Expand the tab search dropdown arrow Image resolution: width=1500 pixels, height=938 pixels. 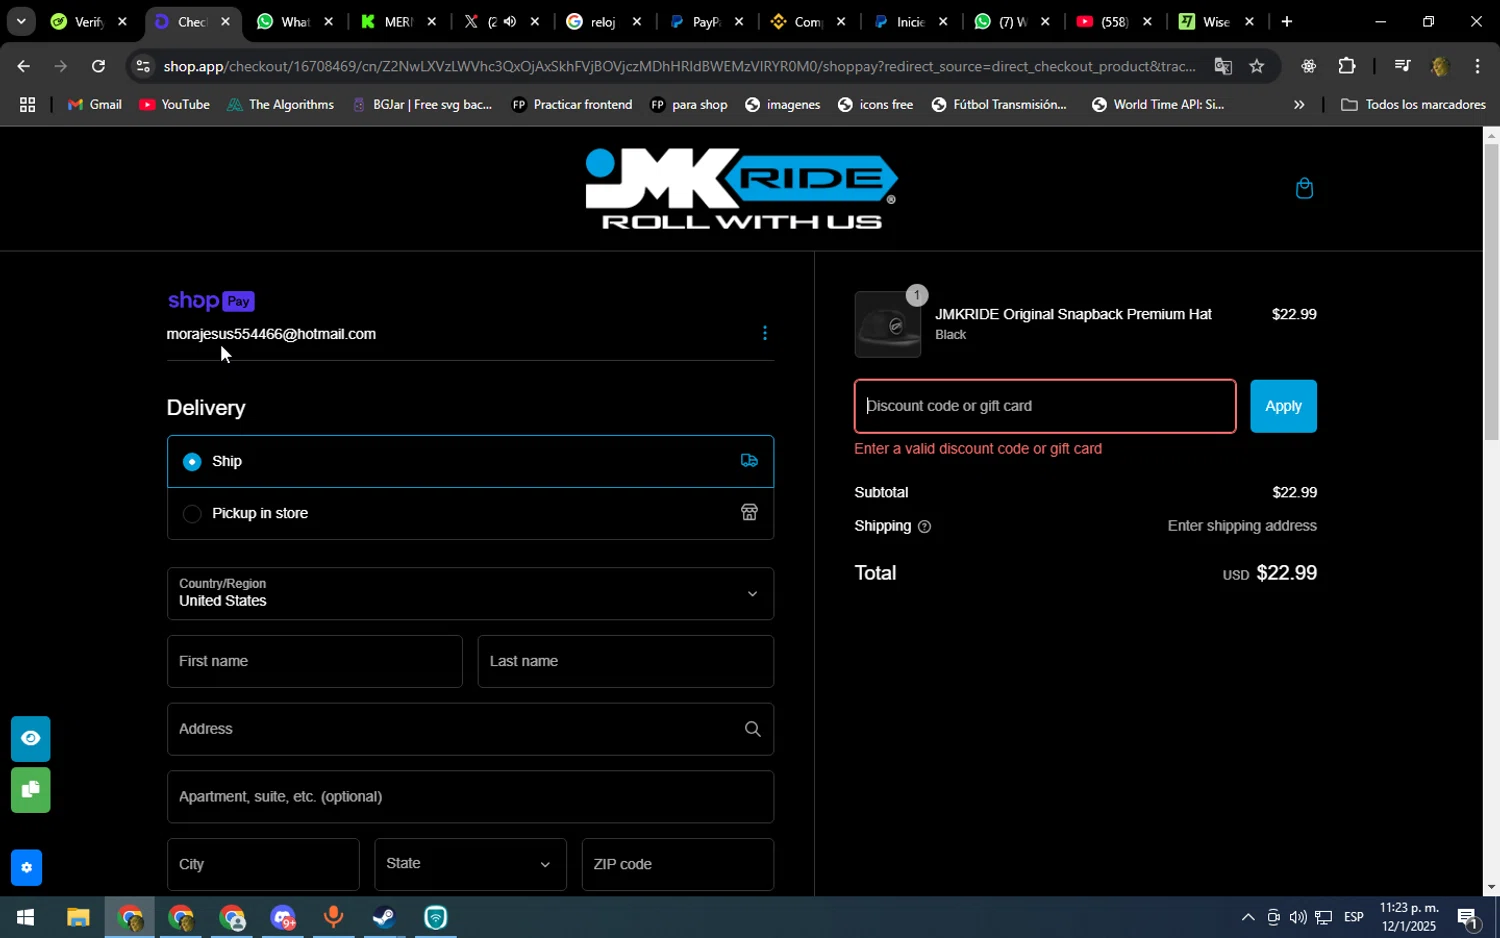(x=20, y=22)
